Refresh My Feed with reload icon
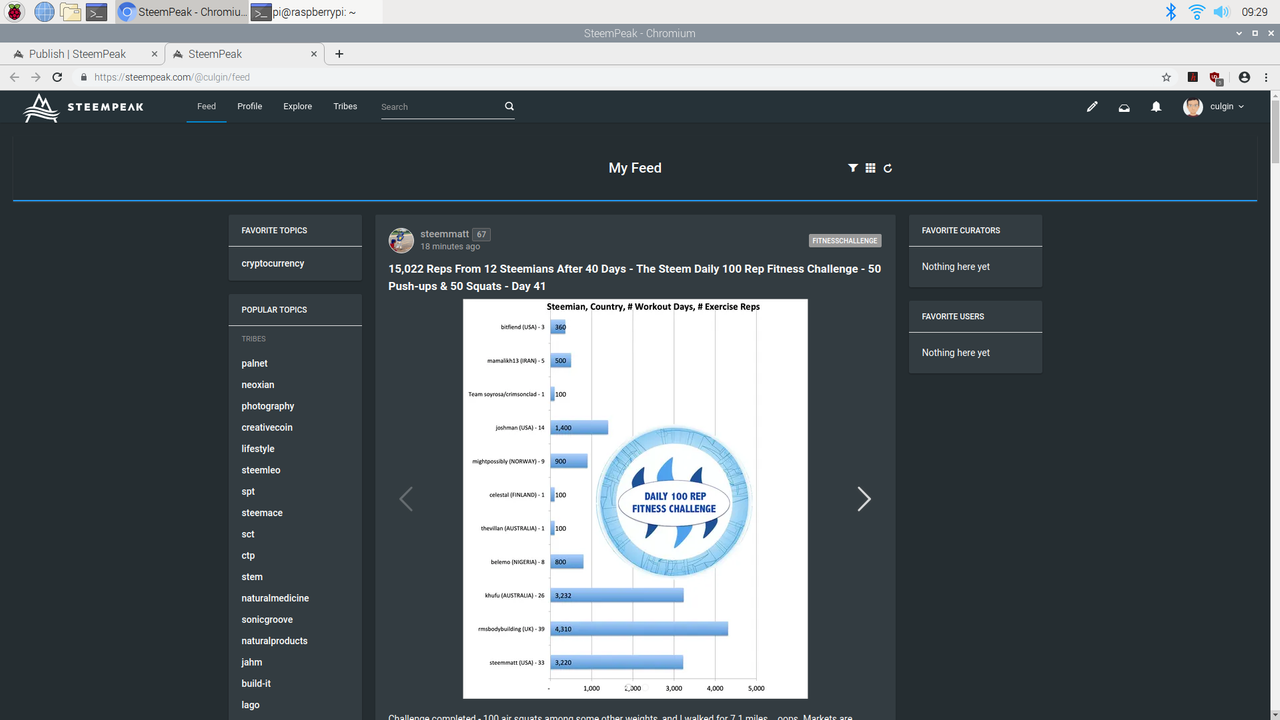 coord(888,168)
